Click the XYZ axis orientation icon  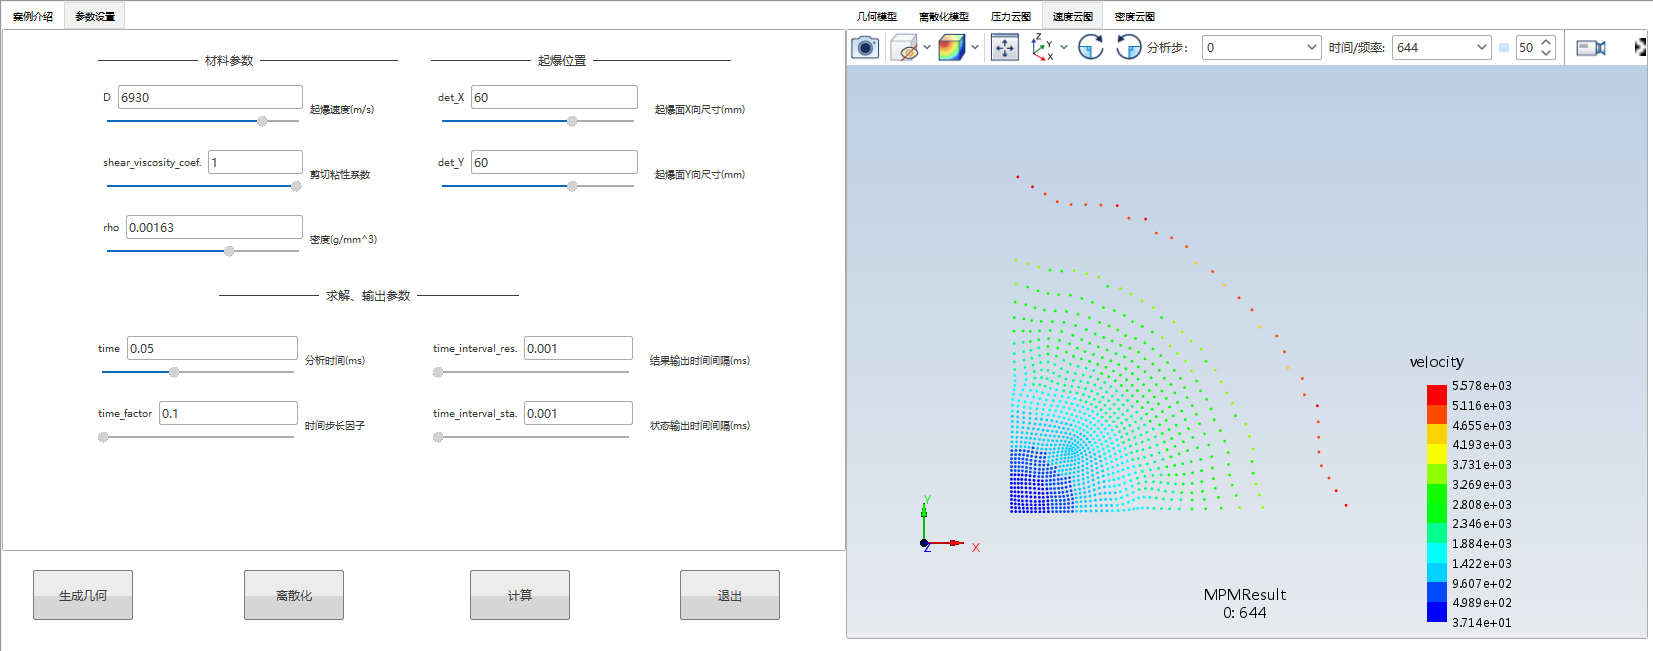tap(1043, 47)
